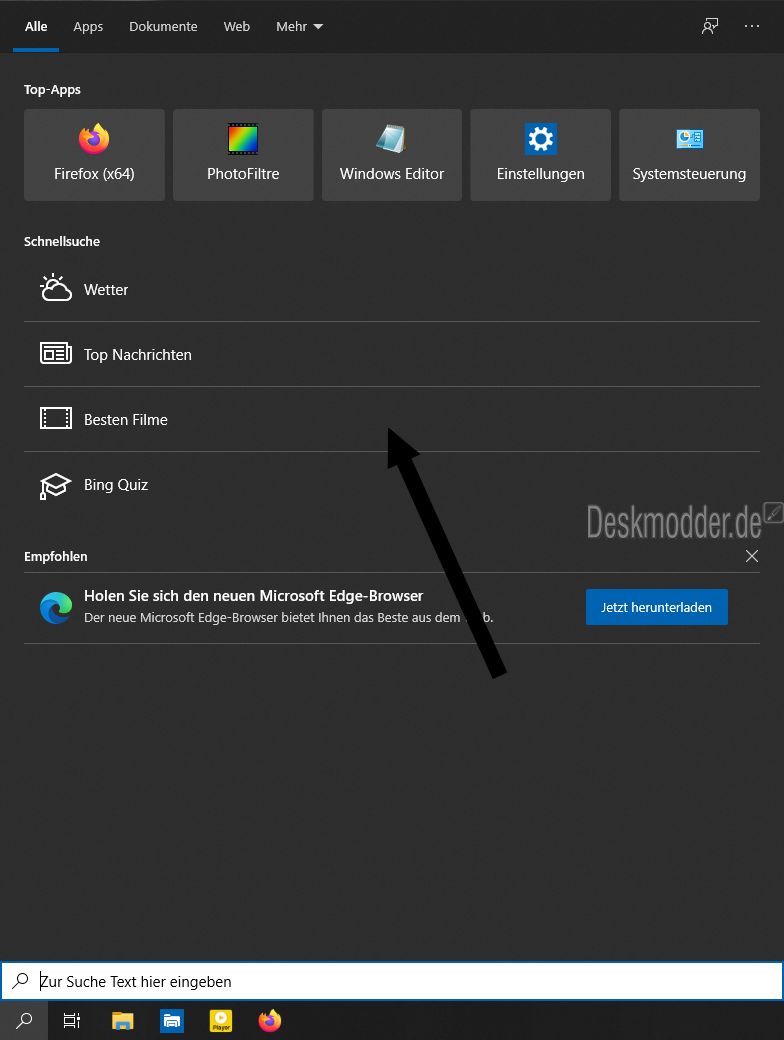Open Systemsteuerung control panel tile
Viewport: 784px width, 1040px height.
(x=689, y=155)
